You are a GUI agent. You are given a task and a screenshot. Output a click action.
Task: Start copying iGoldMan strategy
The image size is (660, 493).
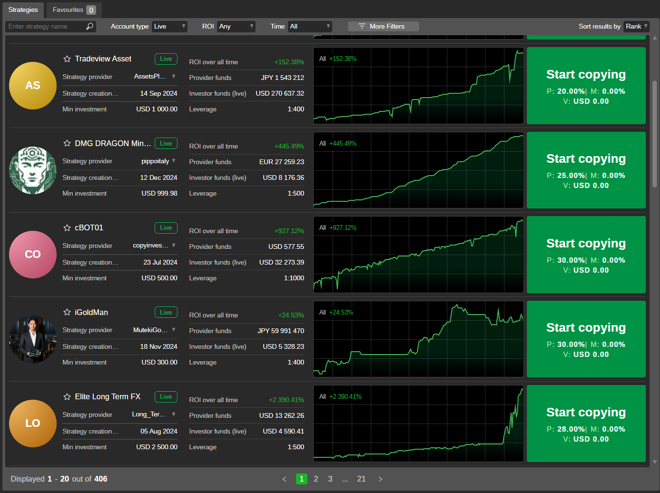click(586, 339)
